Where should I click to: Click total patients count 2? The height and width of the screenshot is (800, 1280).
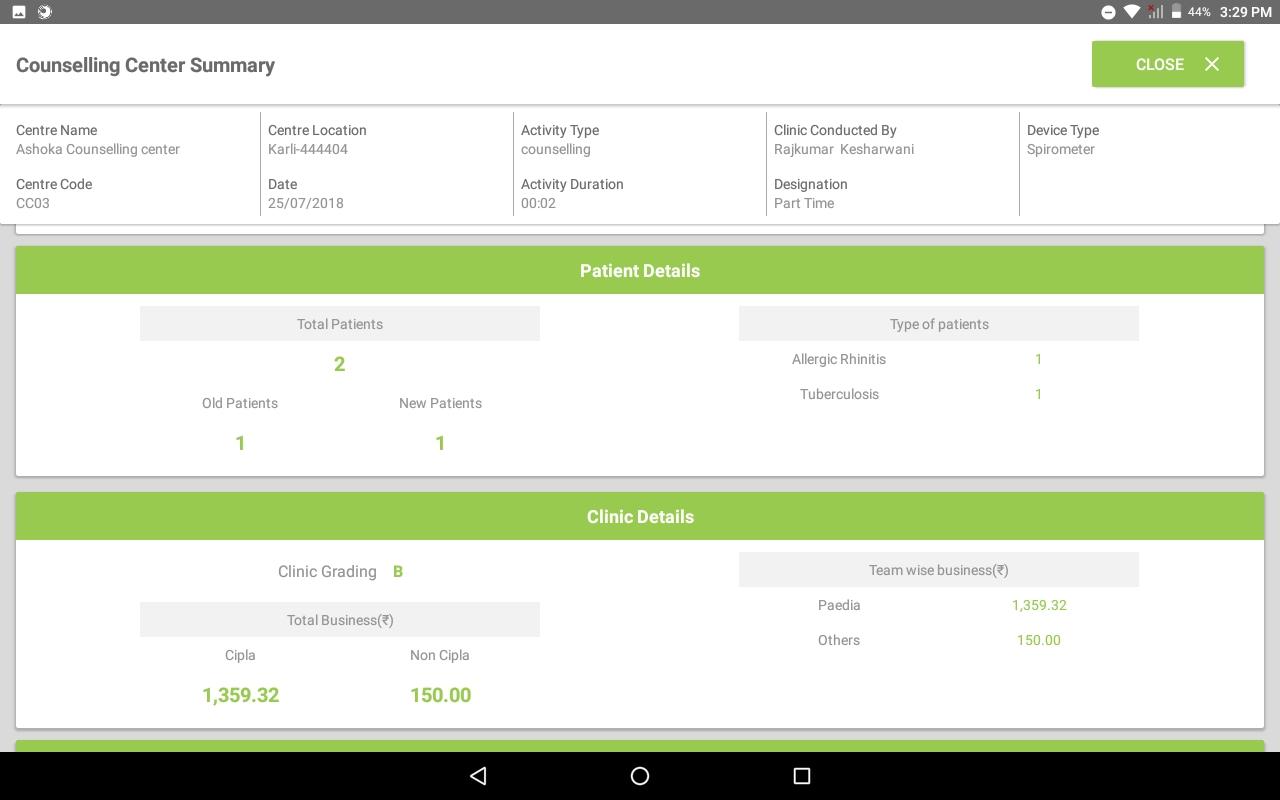coord(340,364)
